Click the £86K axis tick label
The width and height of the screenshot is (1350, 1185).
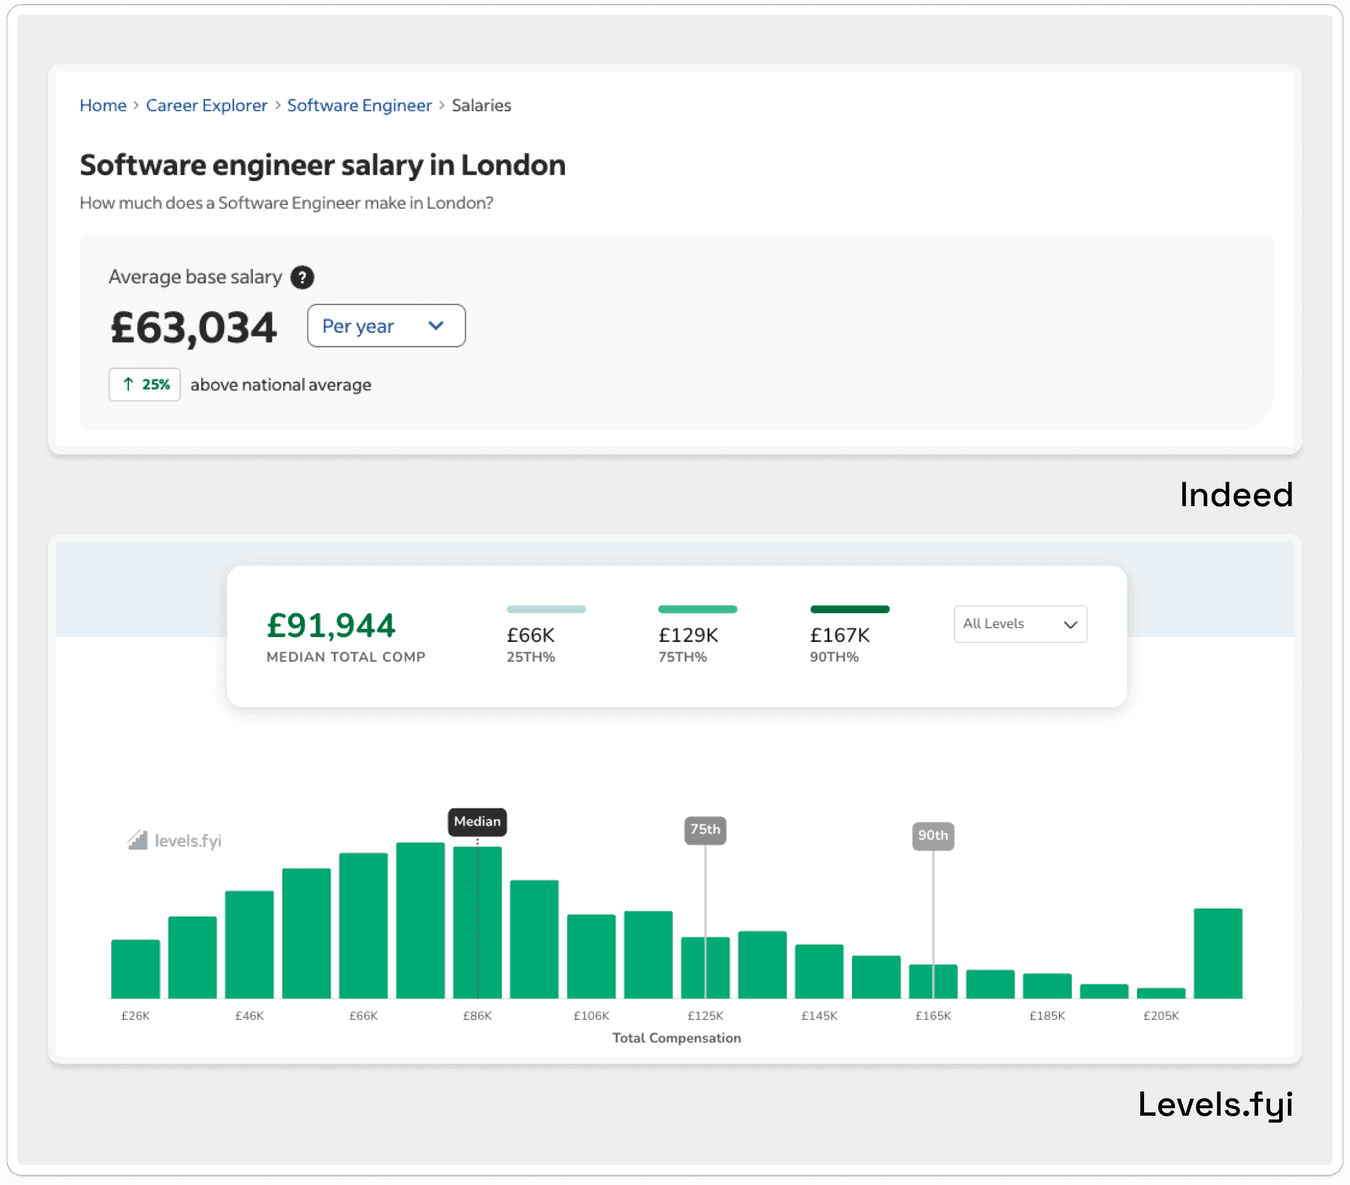477,1016
